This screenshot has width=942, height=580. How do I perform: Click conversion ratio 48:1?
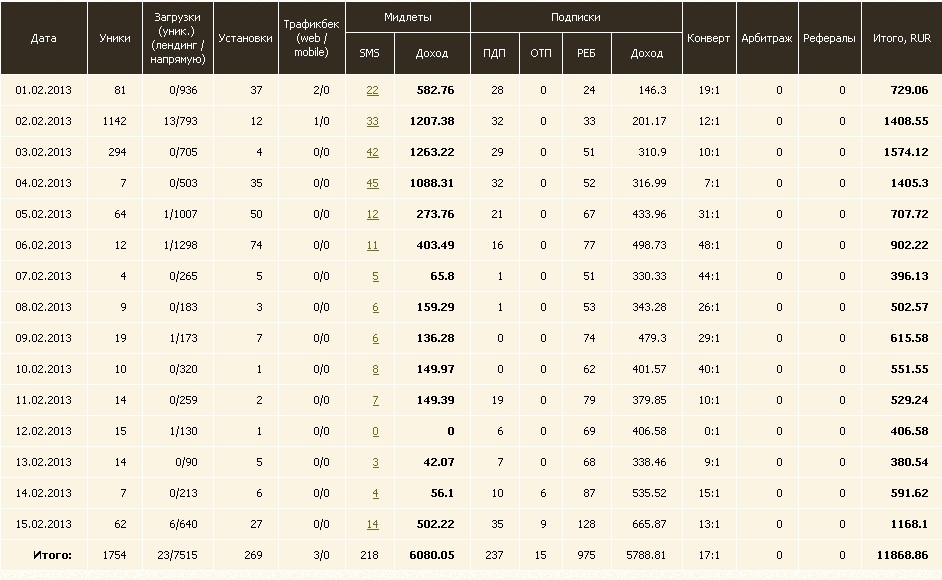(x=709, y=245)
